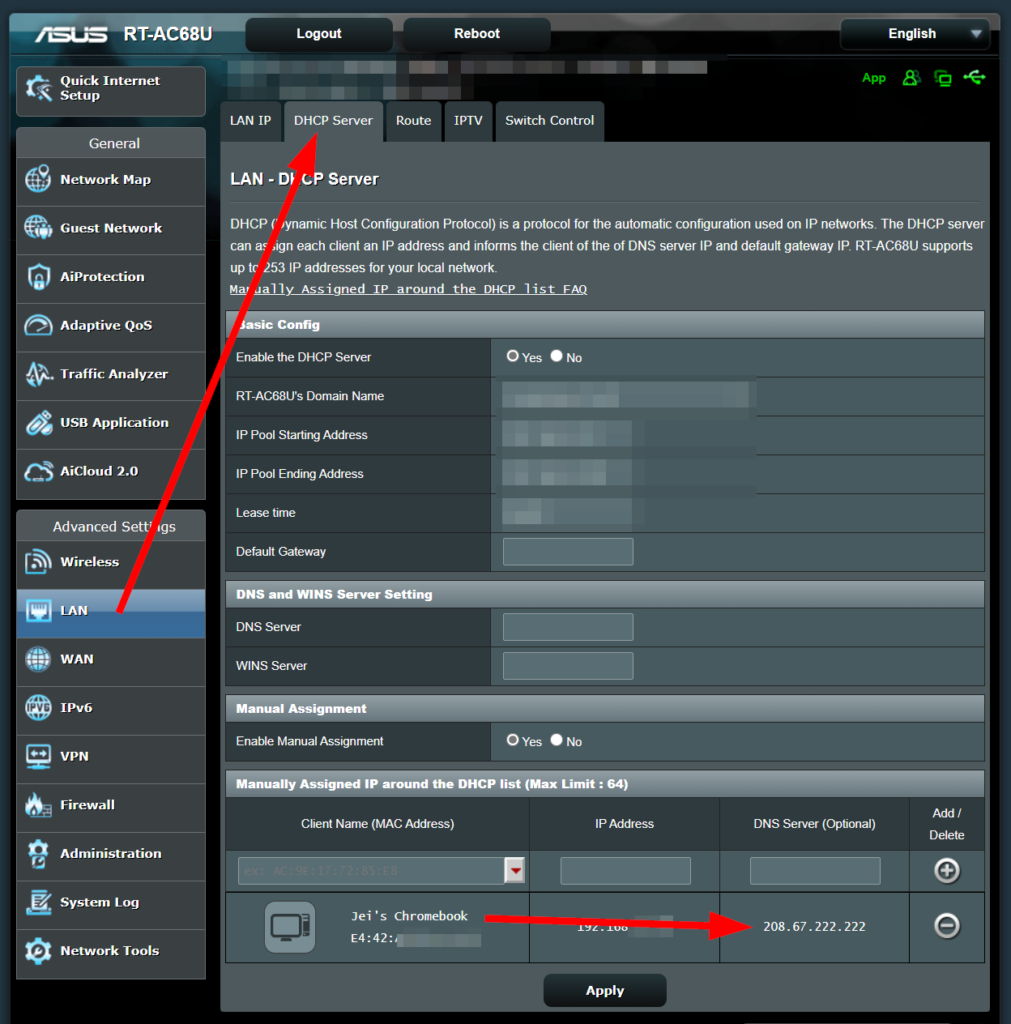Open the Switch Control tab
Screen dimensions: 1011x1024
[x=550, y=121]
